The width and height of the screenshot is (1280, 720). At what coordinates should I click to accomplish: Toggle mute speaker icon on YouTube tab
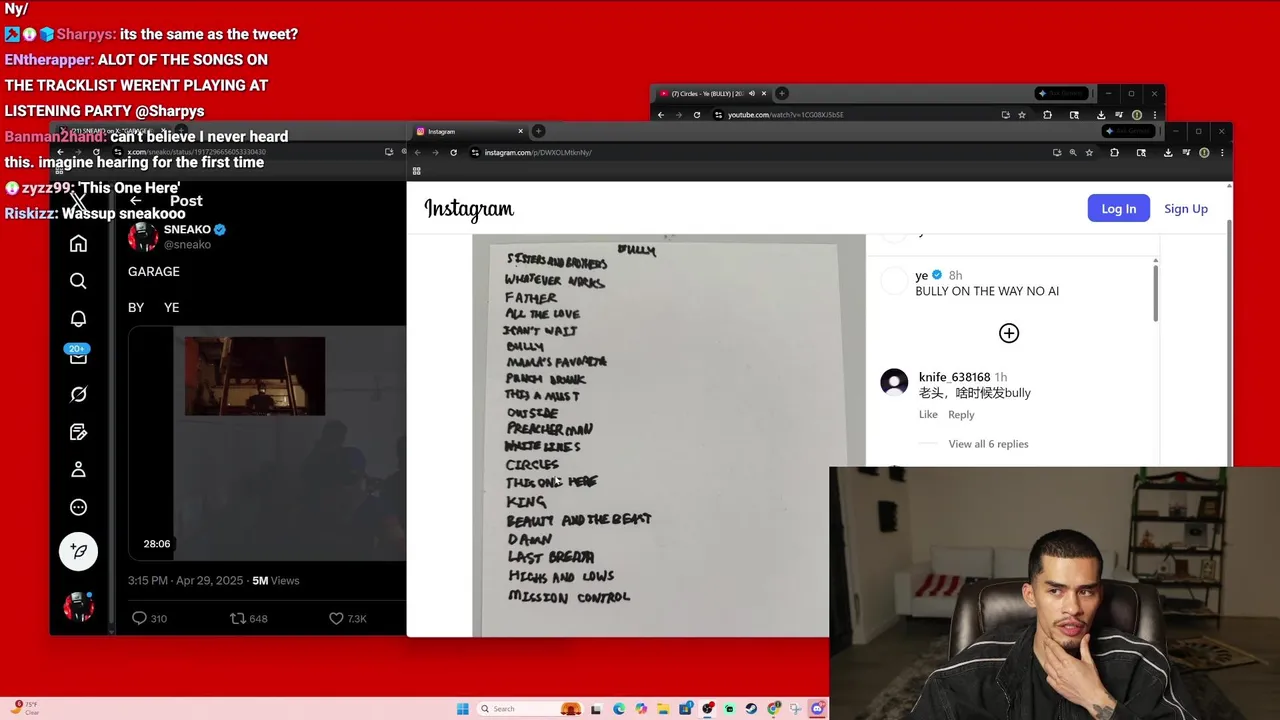pos(752,93)
